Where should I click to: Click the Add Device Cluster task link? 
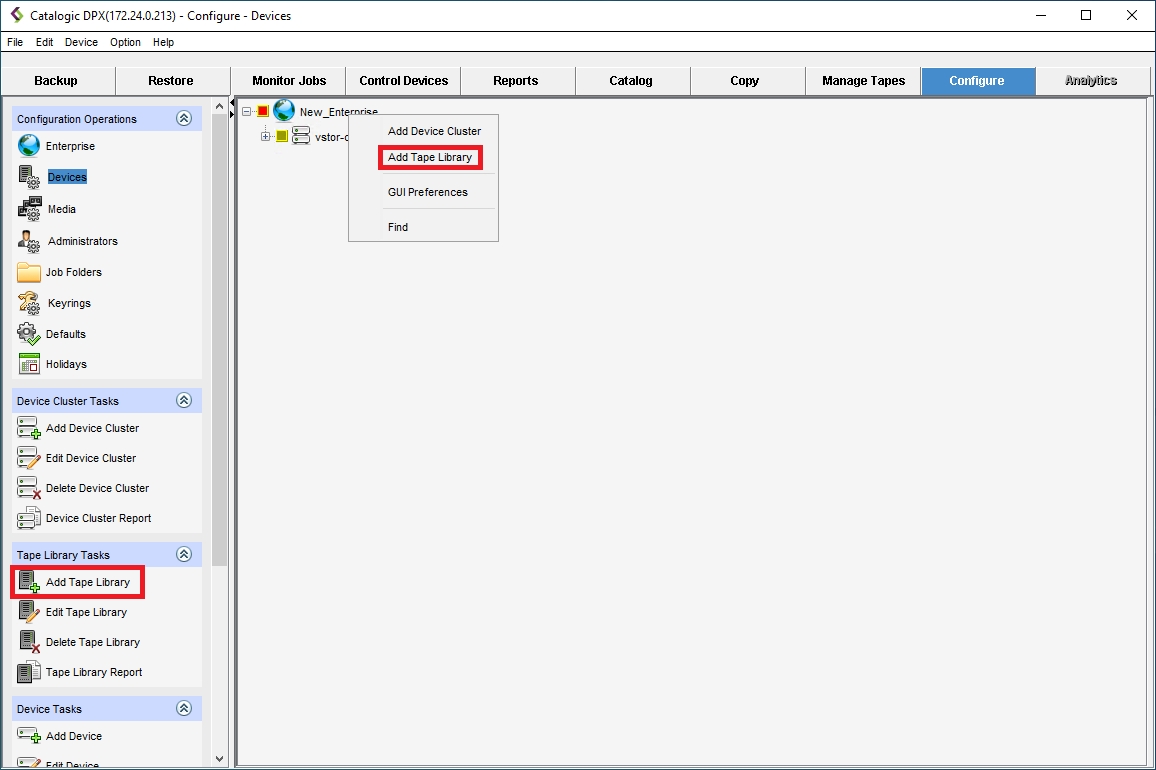[x=92, y=428]
